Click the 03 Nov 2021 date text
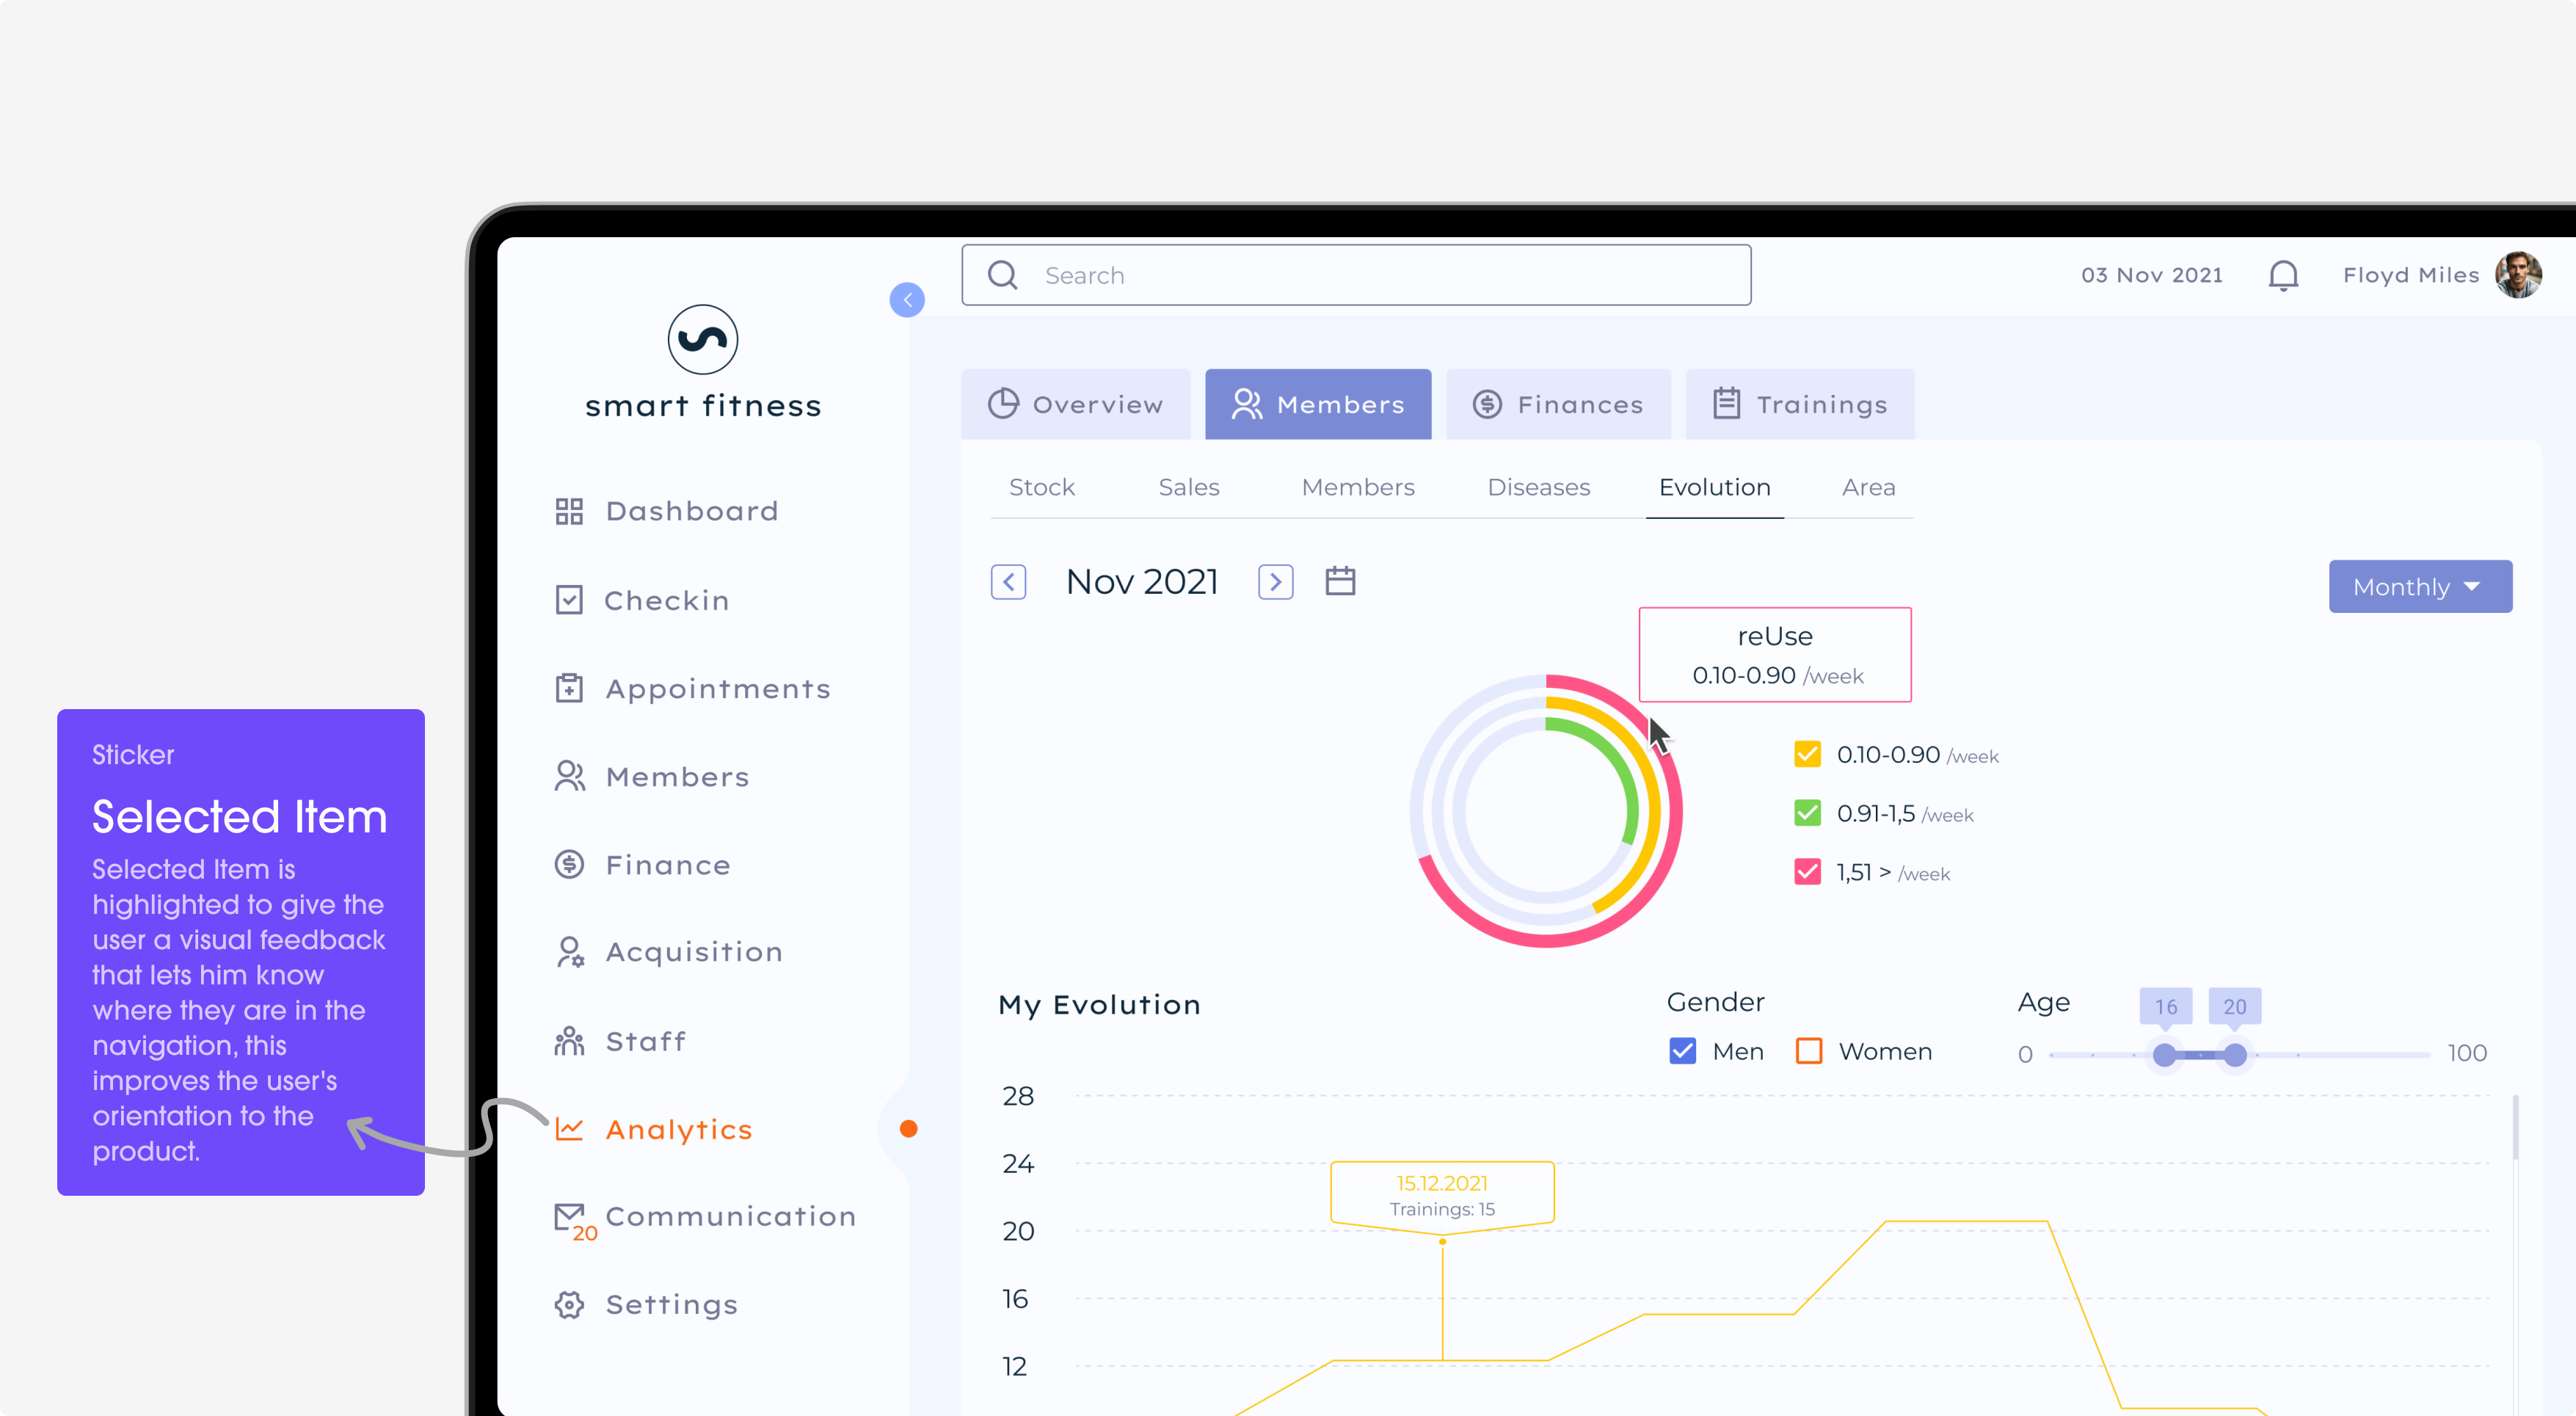This screenshot has width=2576, height=1416. pos(2152,275)
